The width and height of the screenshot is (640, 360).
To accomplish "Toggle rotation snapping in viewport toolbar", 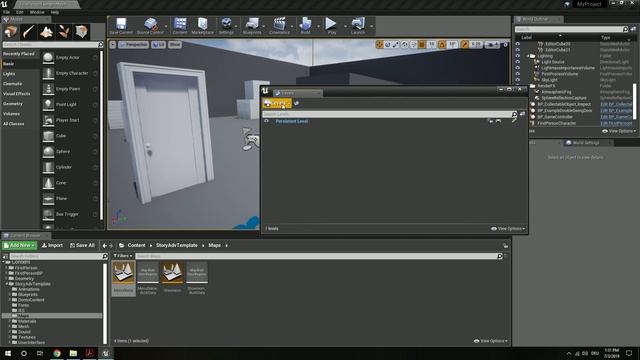I will [x=442, y=44].
